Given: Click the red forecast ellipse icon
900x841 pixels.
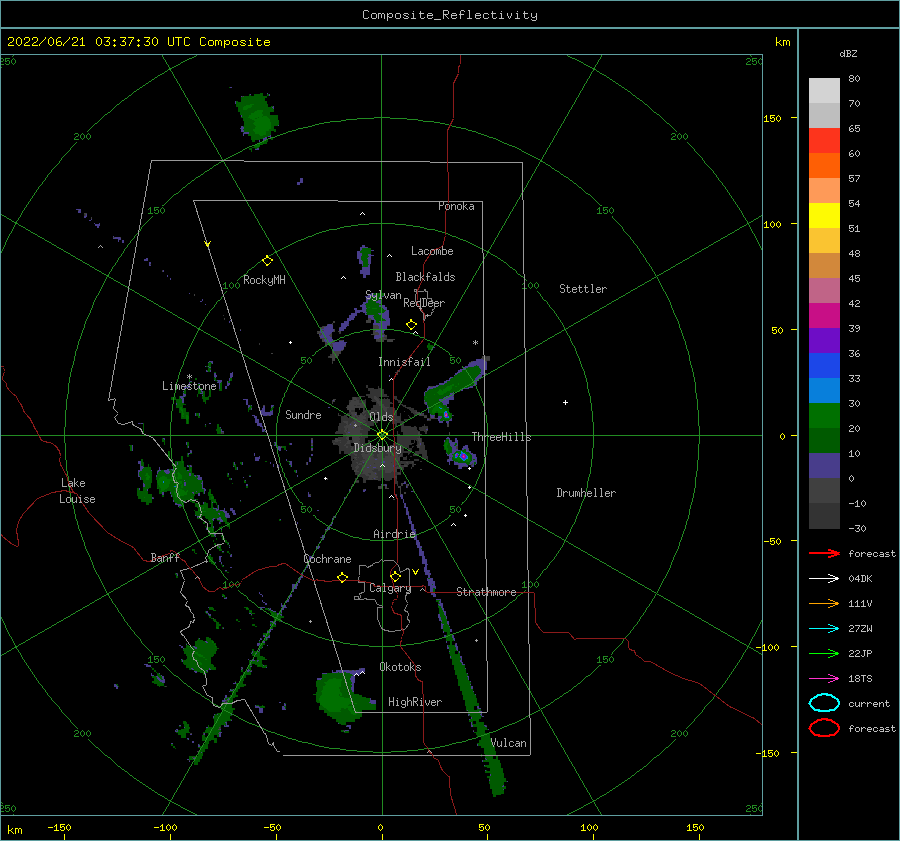Looking at the screenshot, I should tap(824, 728).
